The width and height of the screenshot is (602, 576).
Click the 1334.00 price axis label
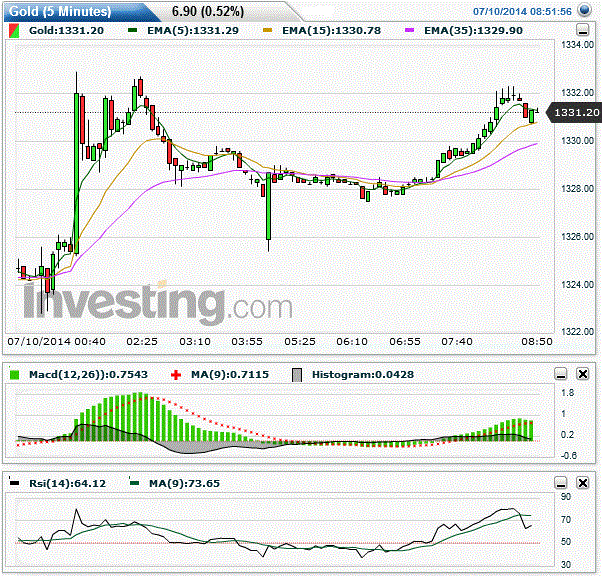(x=577, y=45)
